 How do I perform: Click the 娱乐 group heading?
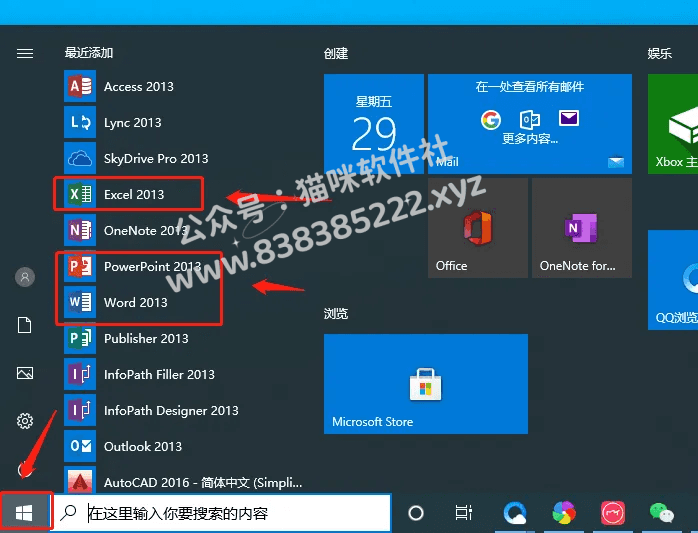(660, 54)
